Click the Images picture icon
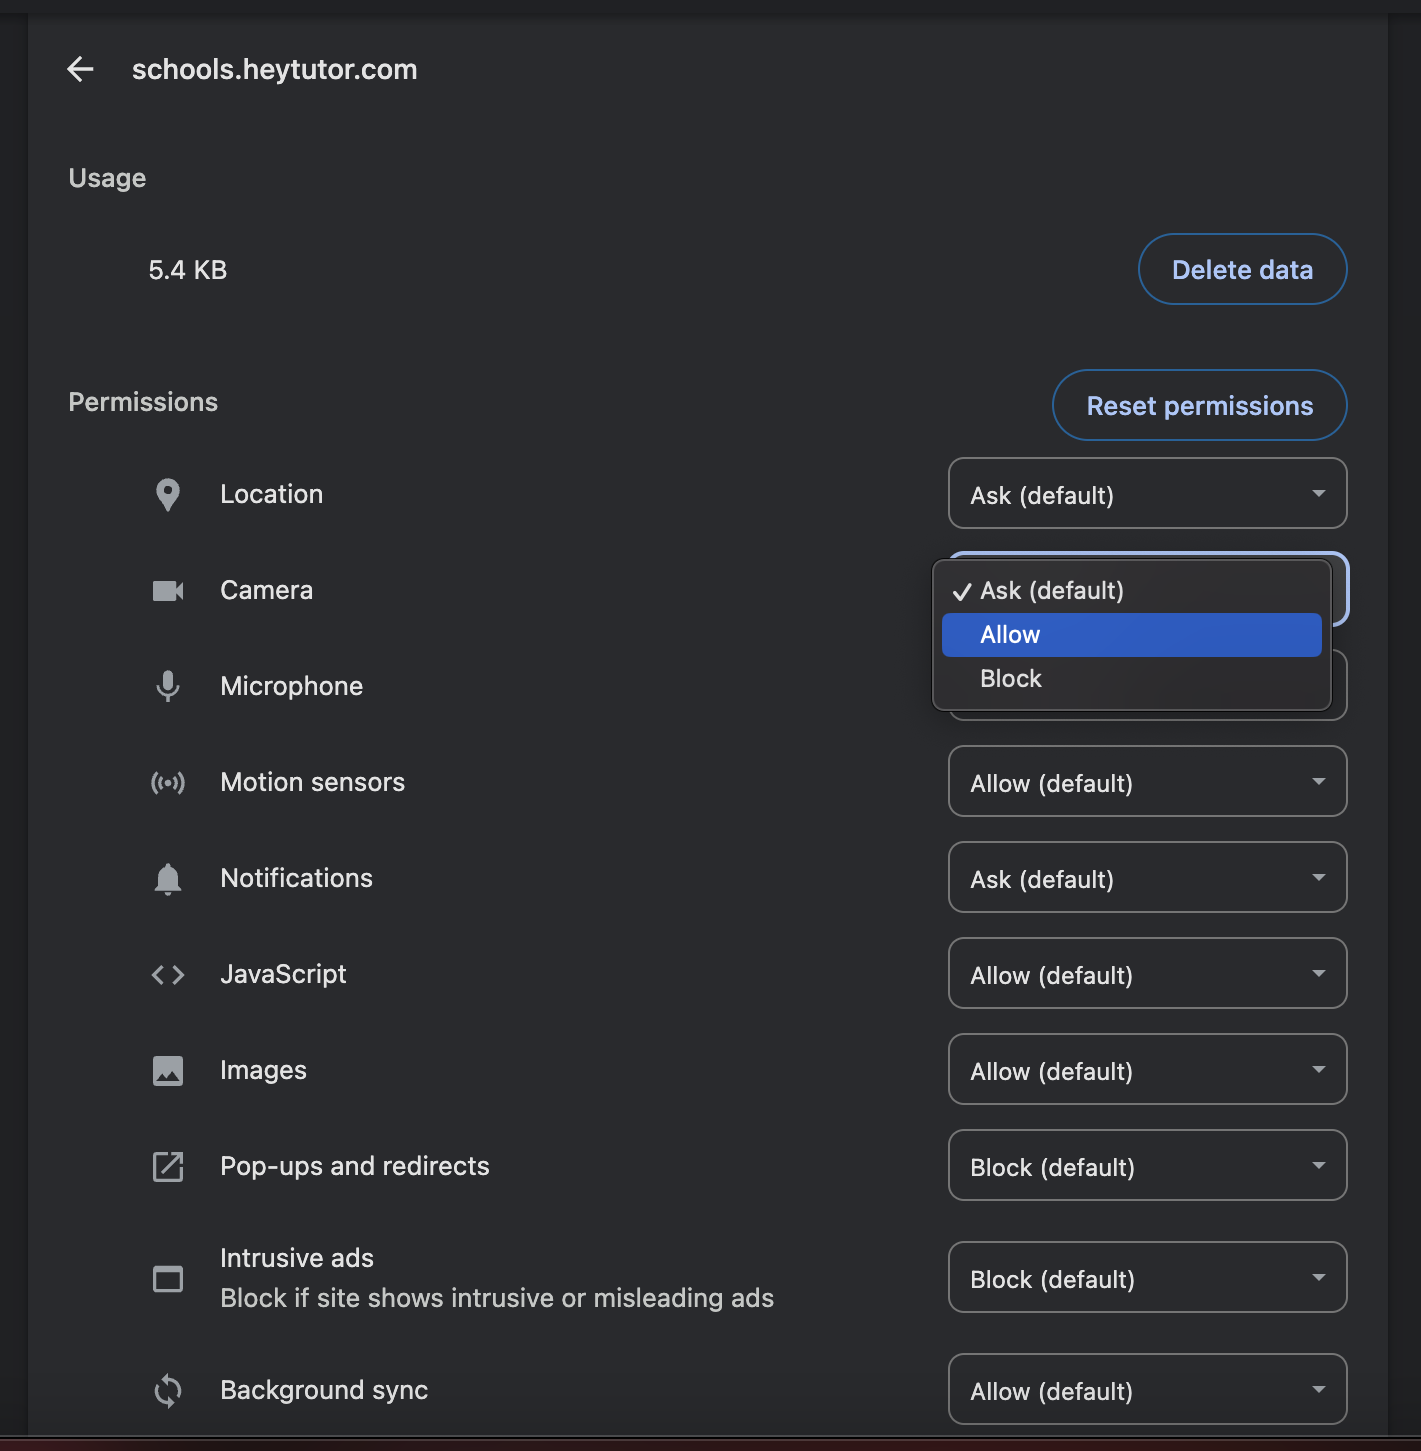Image resolution: width=1421 pixels, height=1451 pixels. pyautogui.click(x=168, y=1070)
